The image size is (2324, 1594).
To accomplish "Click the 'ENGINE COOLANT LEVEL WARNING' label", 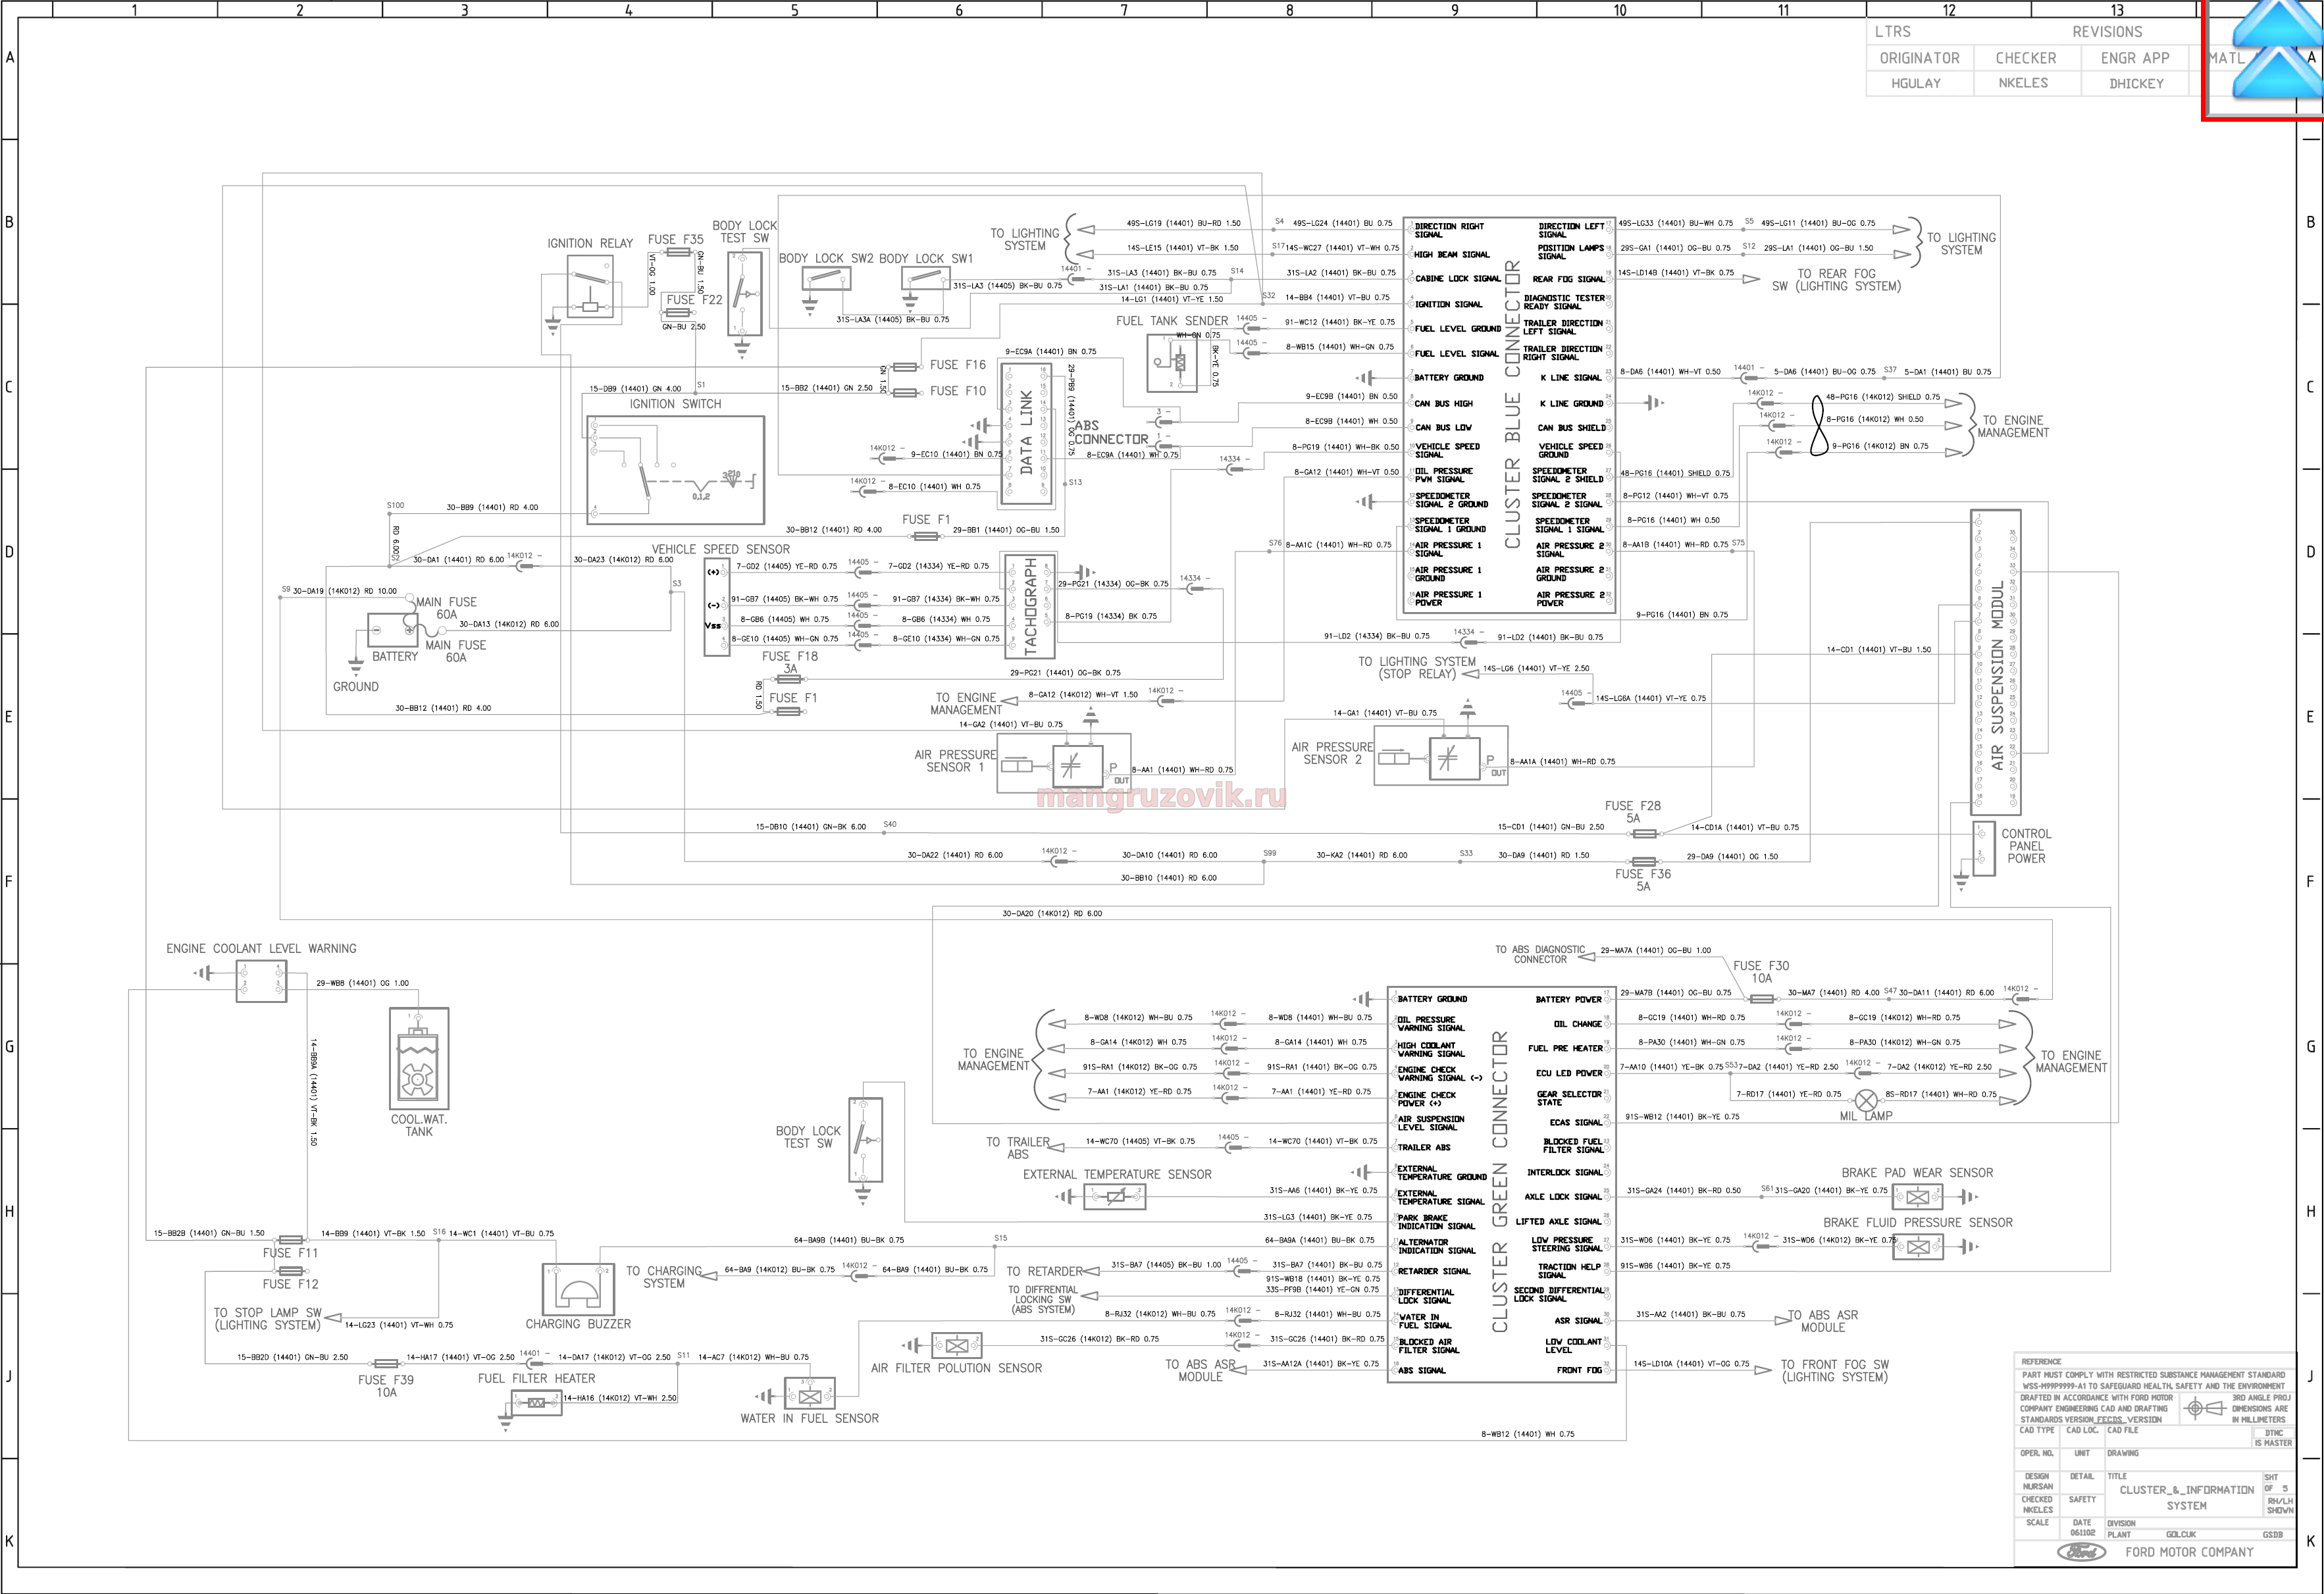I will pyautogui.click(x=261, y=948).
